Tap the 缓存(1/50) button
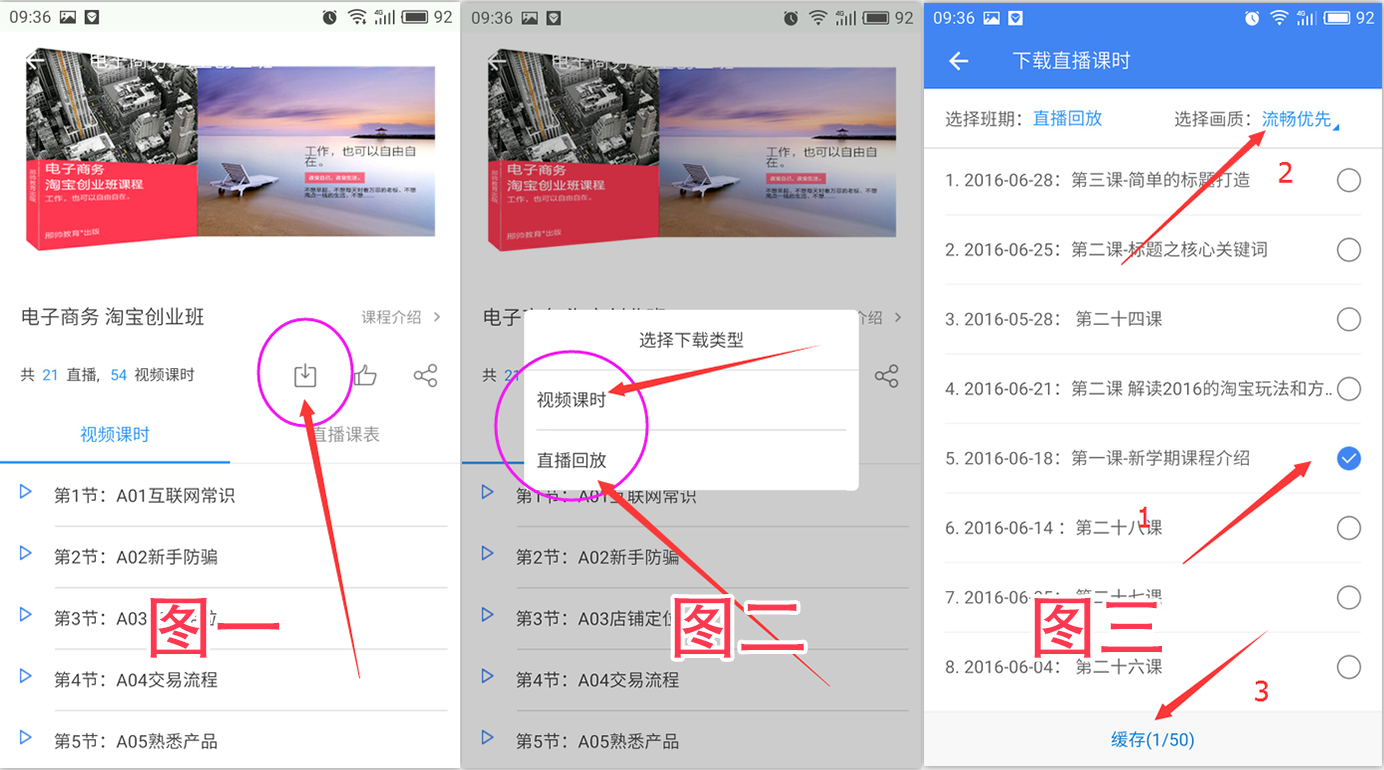Screen dimensions: 1384x770 [1152, 740]
